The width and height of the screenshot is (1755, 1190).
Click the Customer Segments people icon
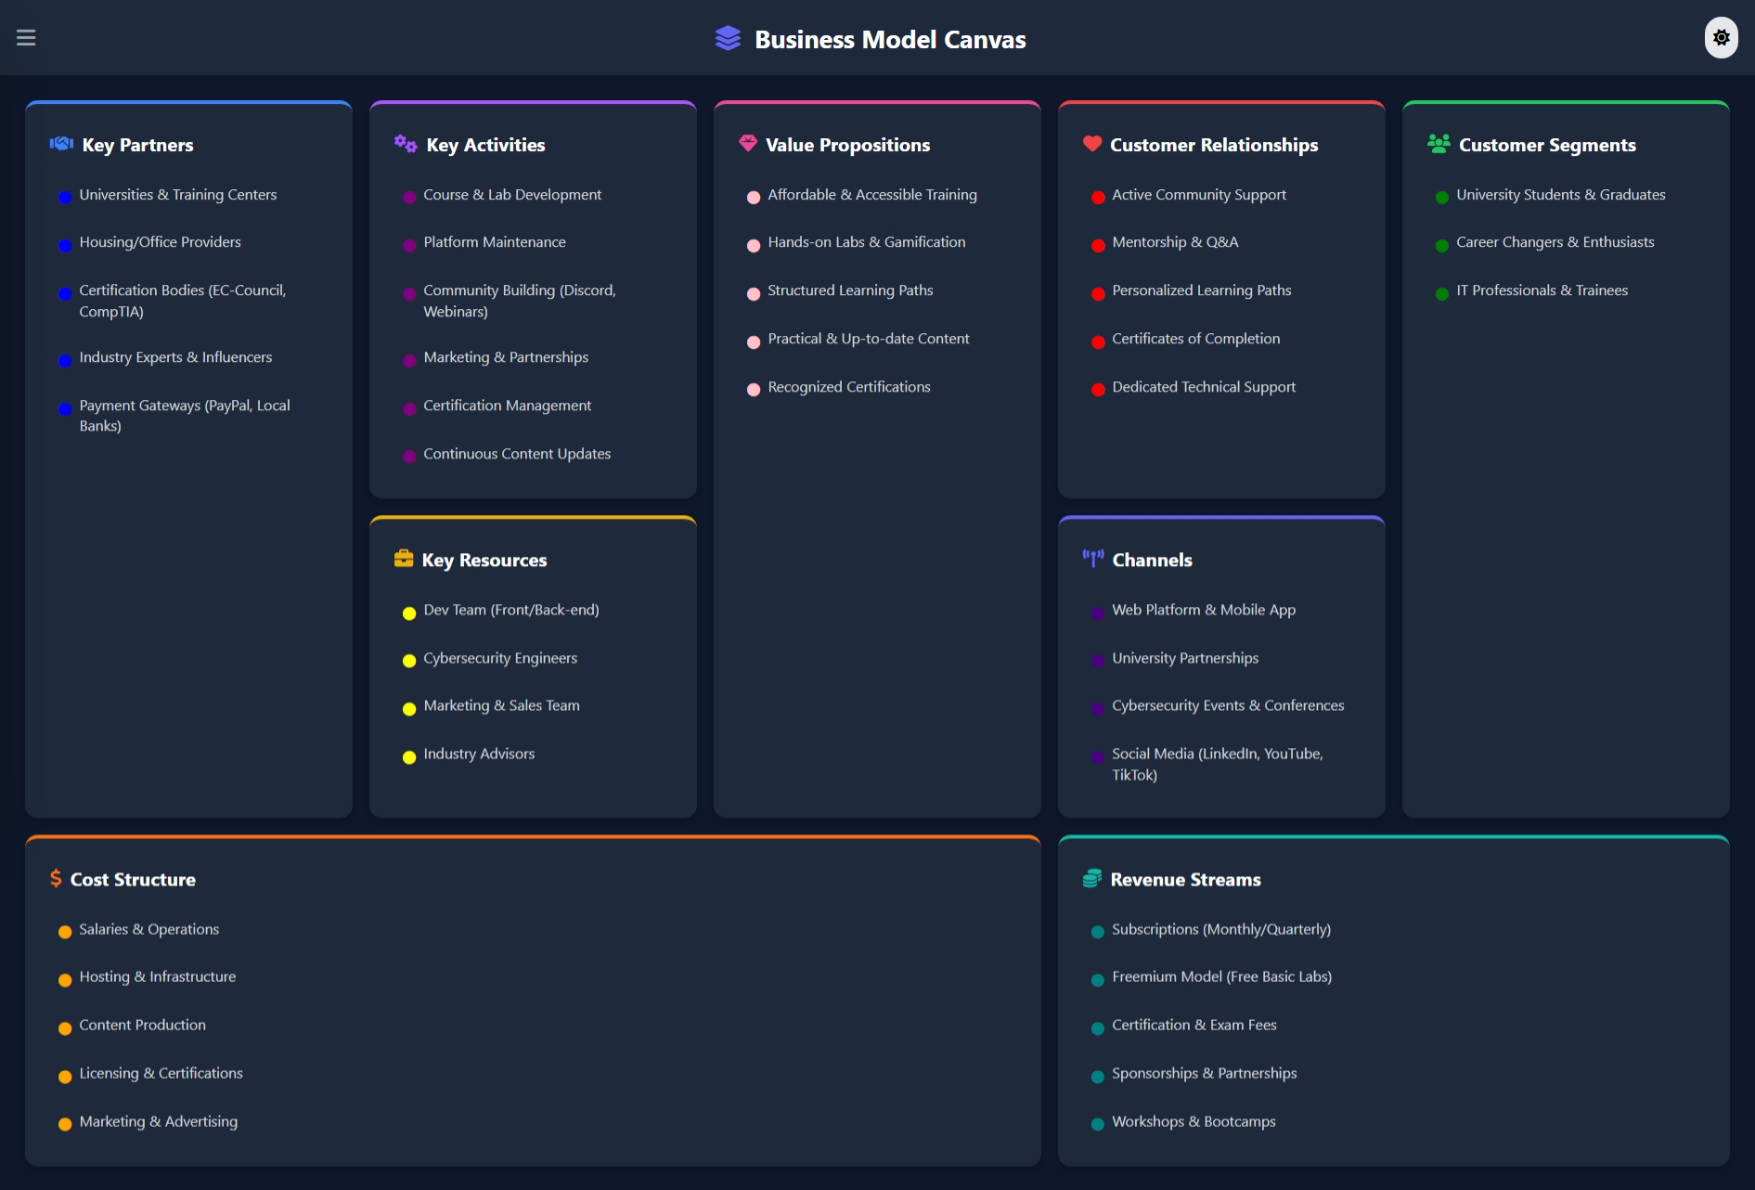1439,144
